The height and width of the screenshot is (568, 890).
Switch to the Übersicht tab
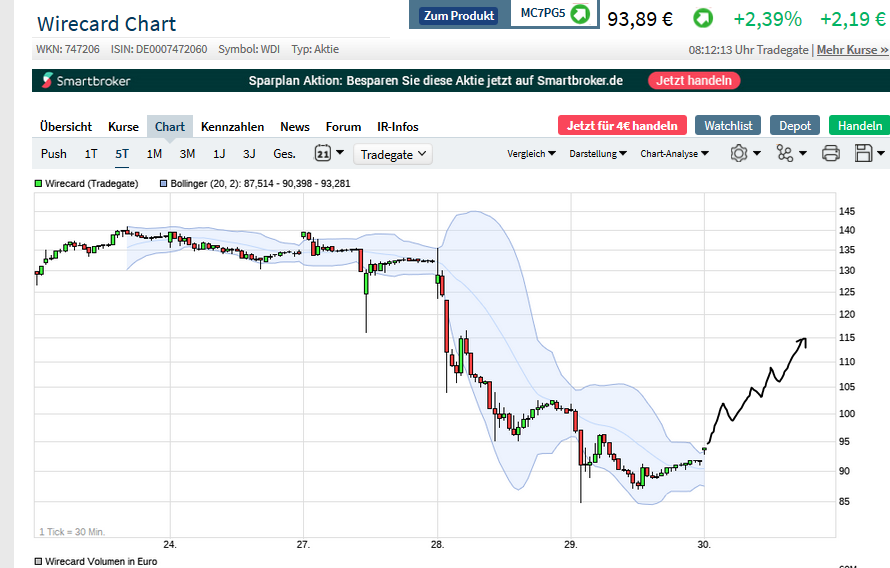66,127
